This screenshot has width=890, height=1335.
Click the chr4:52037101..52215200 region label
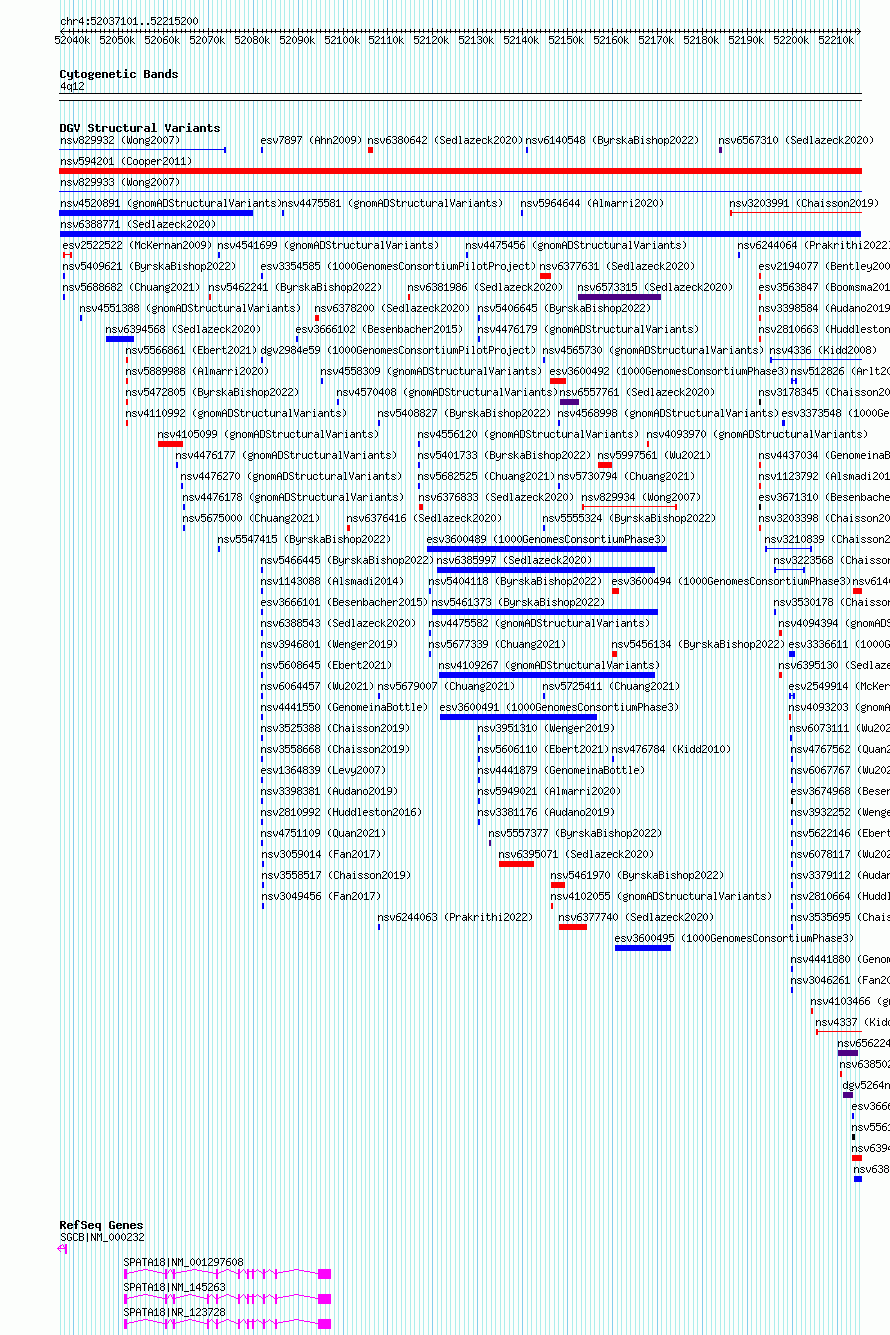[128, 20]
